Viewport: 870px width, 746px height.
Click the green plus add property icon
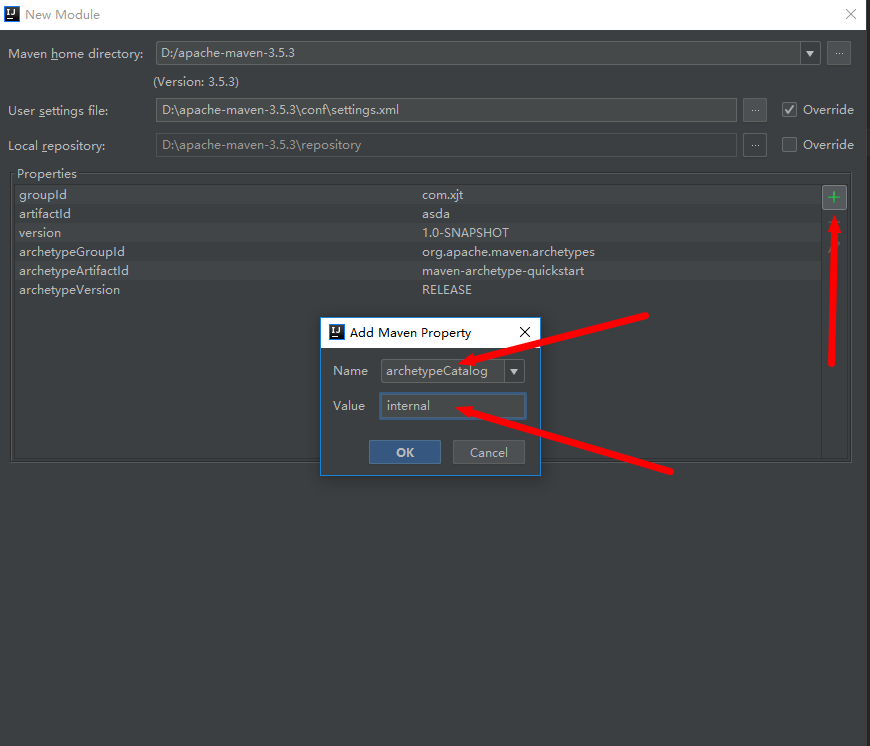point(834,198)
